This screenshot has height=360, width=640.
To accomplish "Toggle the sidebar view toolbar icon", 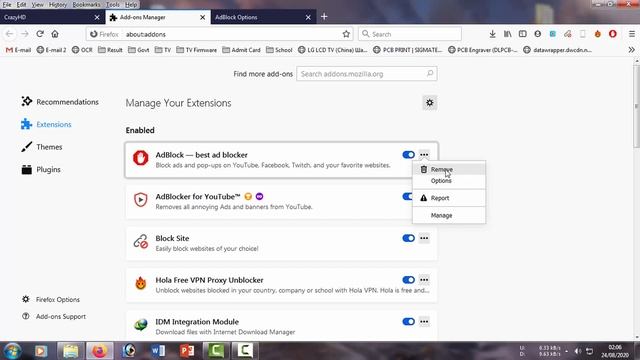I will 522,34.
